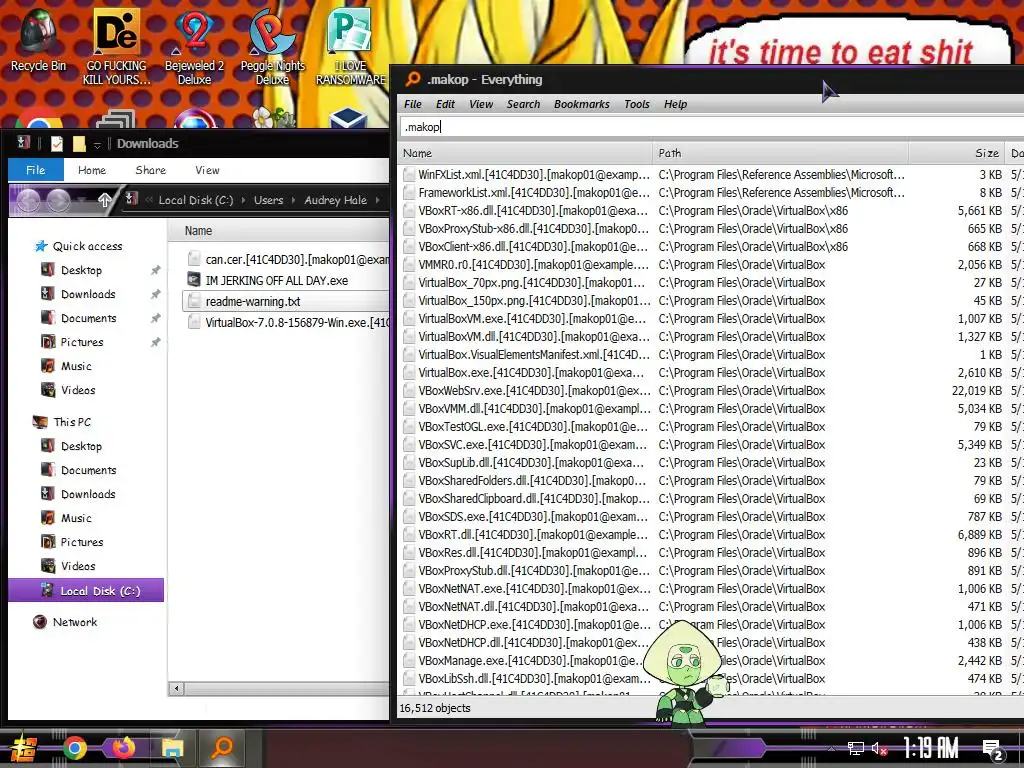Viewport: 1024px width, 768px height.
Task: Click the Up arrow in File Explorer
Action: 104,200
